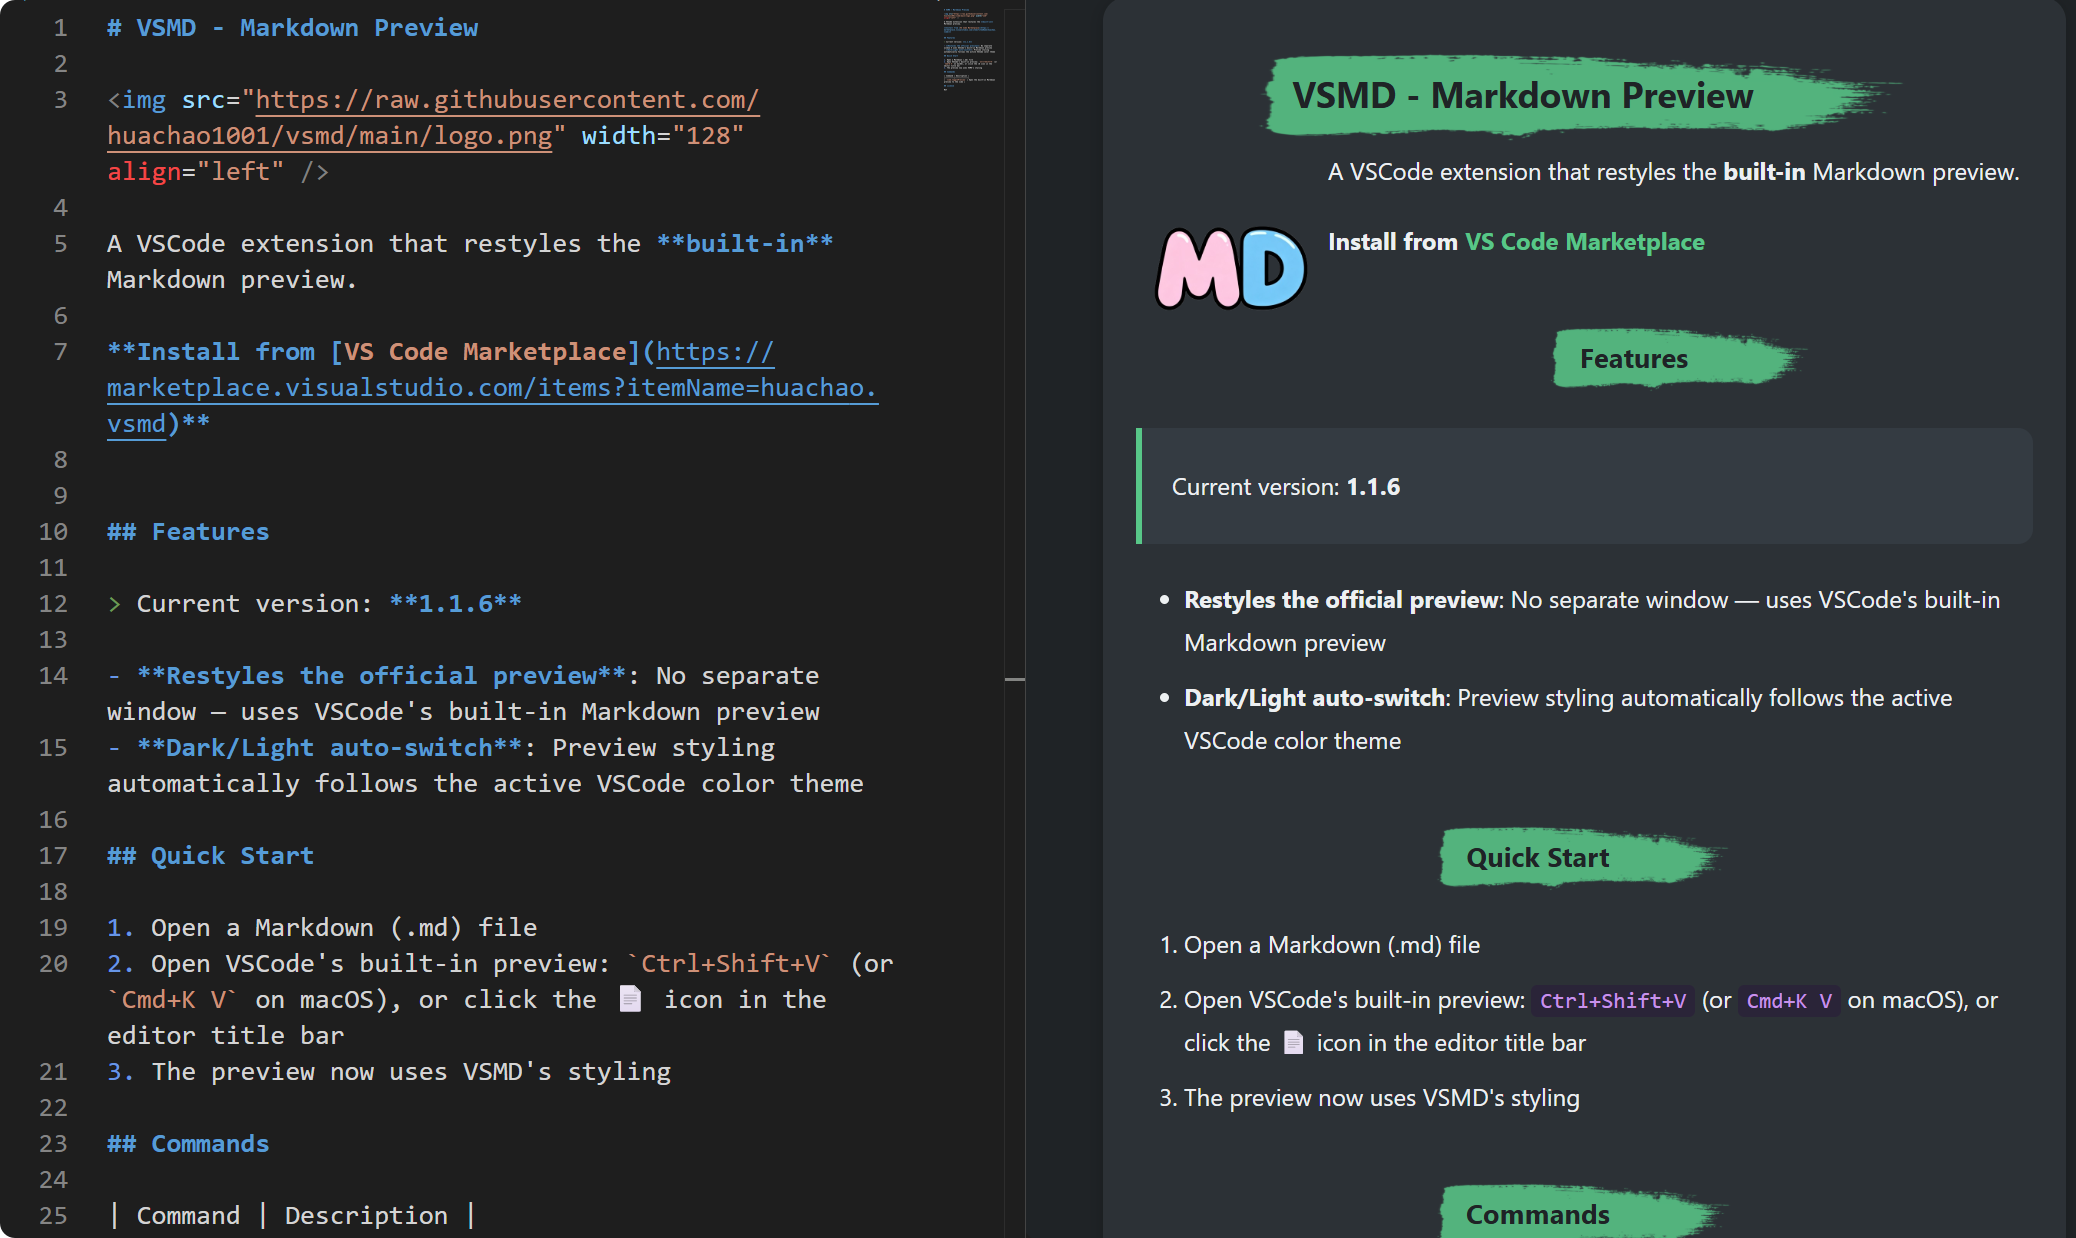Click the extension description sentence in preview
2076x1238 pixels.
[1674, 172]
